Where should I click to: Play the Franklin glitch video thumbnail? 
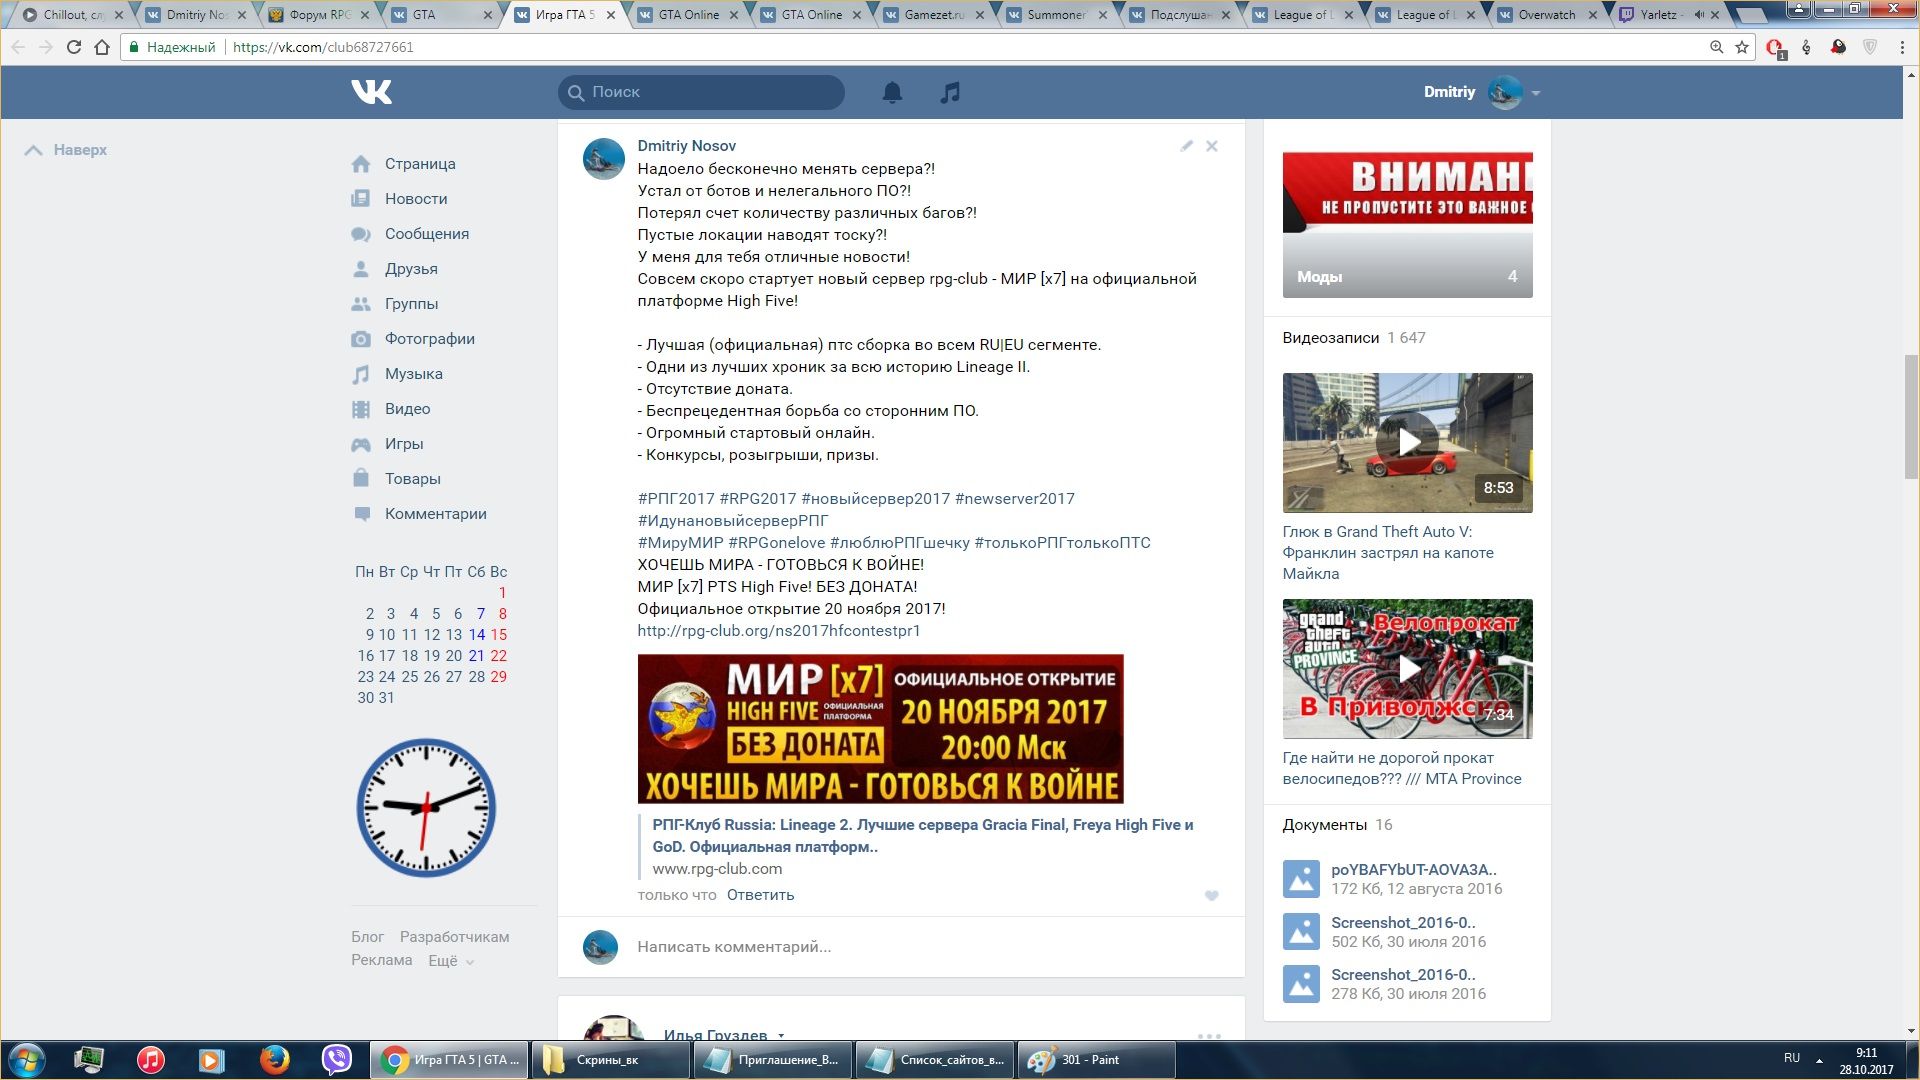click(1408, 443)
